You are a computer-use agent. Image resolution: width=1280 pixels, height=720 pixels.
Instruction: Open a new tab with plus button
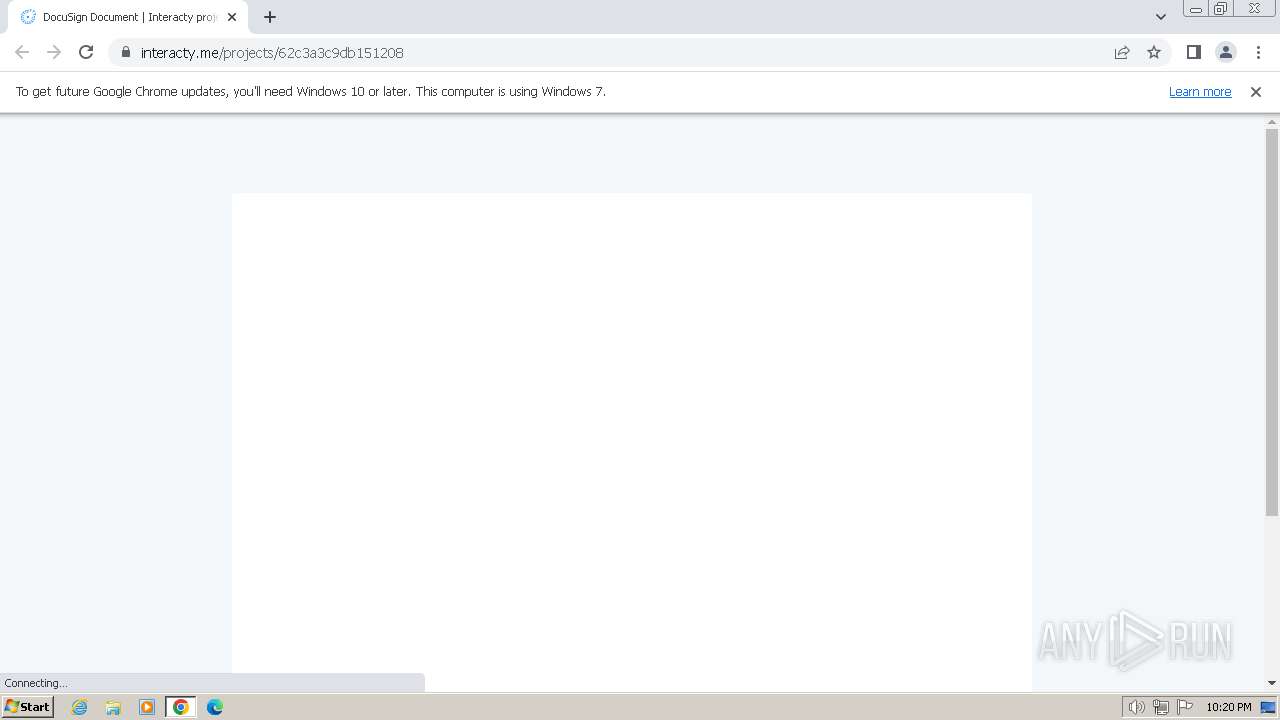[270, 17]
